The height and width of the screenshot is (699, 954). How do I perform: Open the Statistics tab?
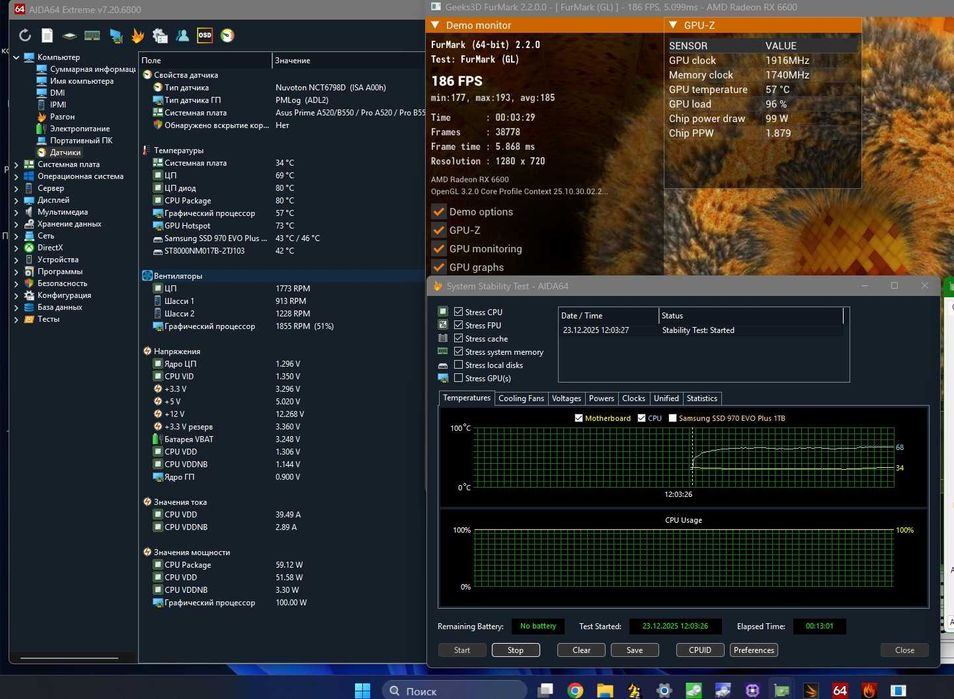(x=702, y=398)
